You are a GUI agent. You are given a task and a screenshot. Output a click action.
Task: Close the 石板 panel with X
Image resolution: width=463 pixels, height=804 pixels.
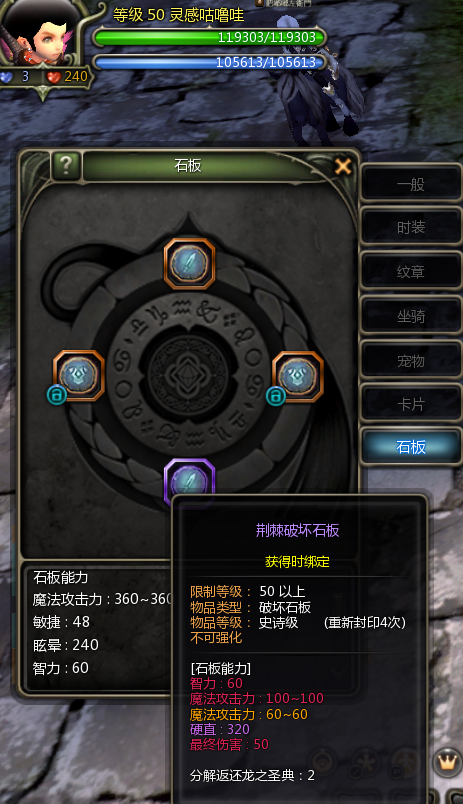343,166
